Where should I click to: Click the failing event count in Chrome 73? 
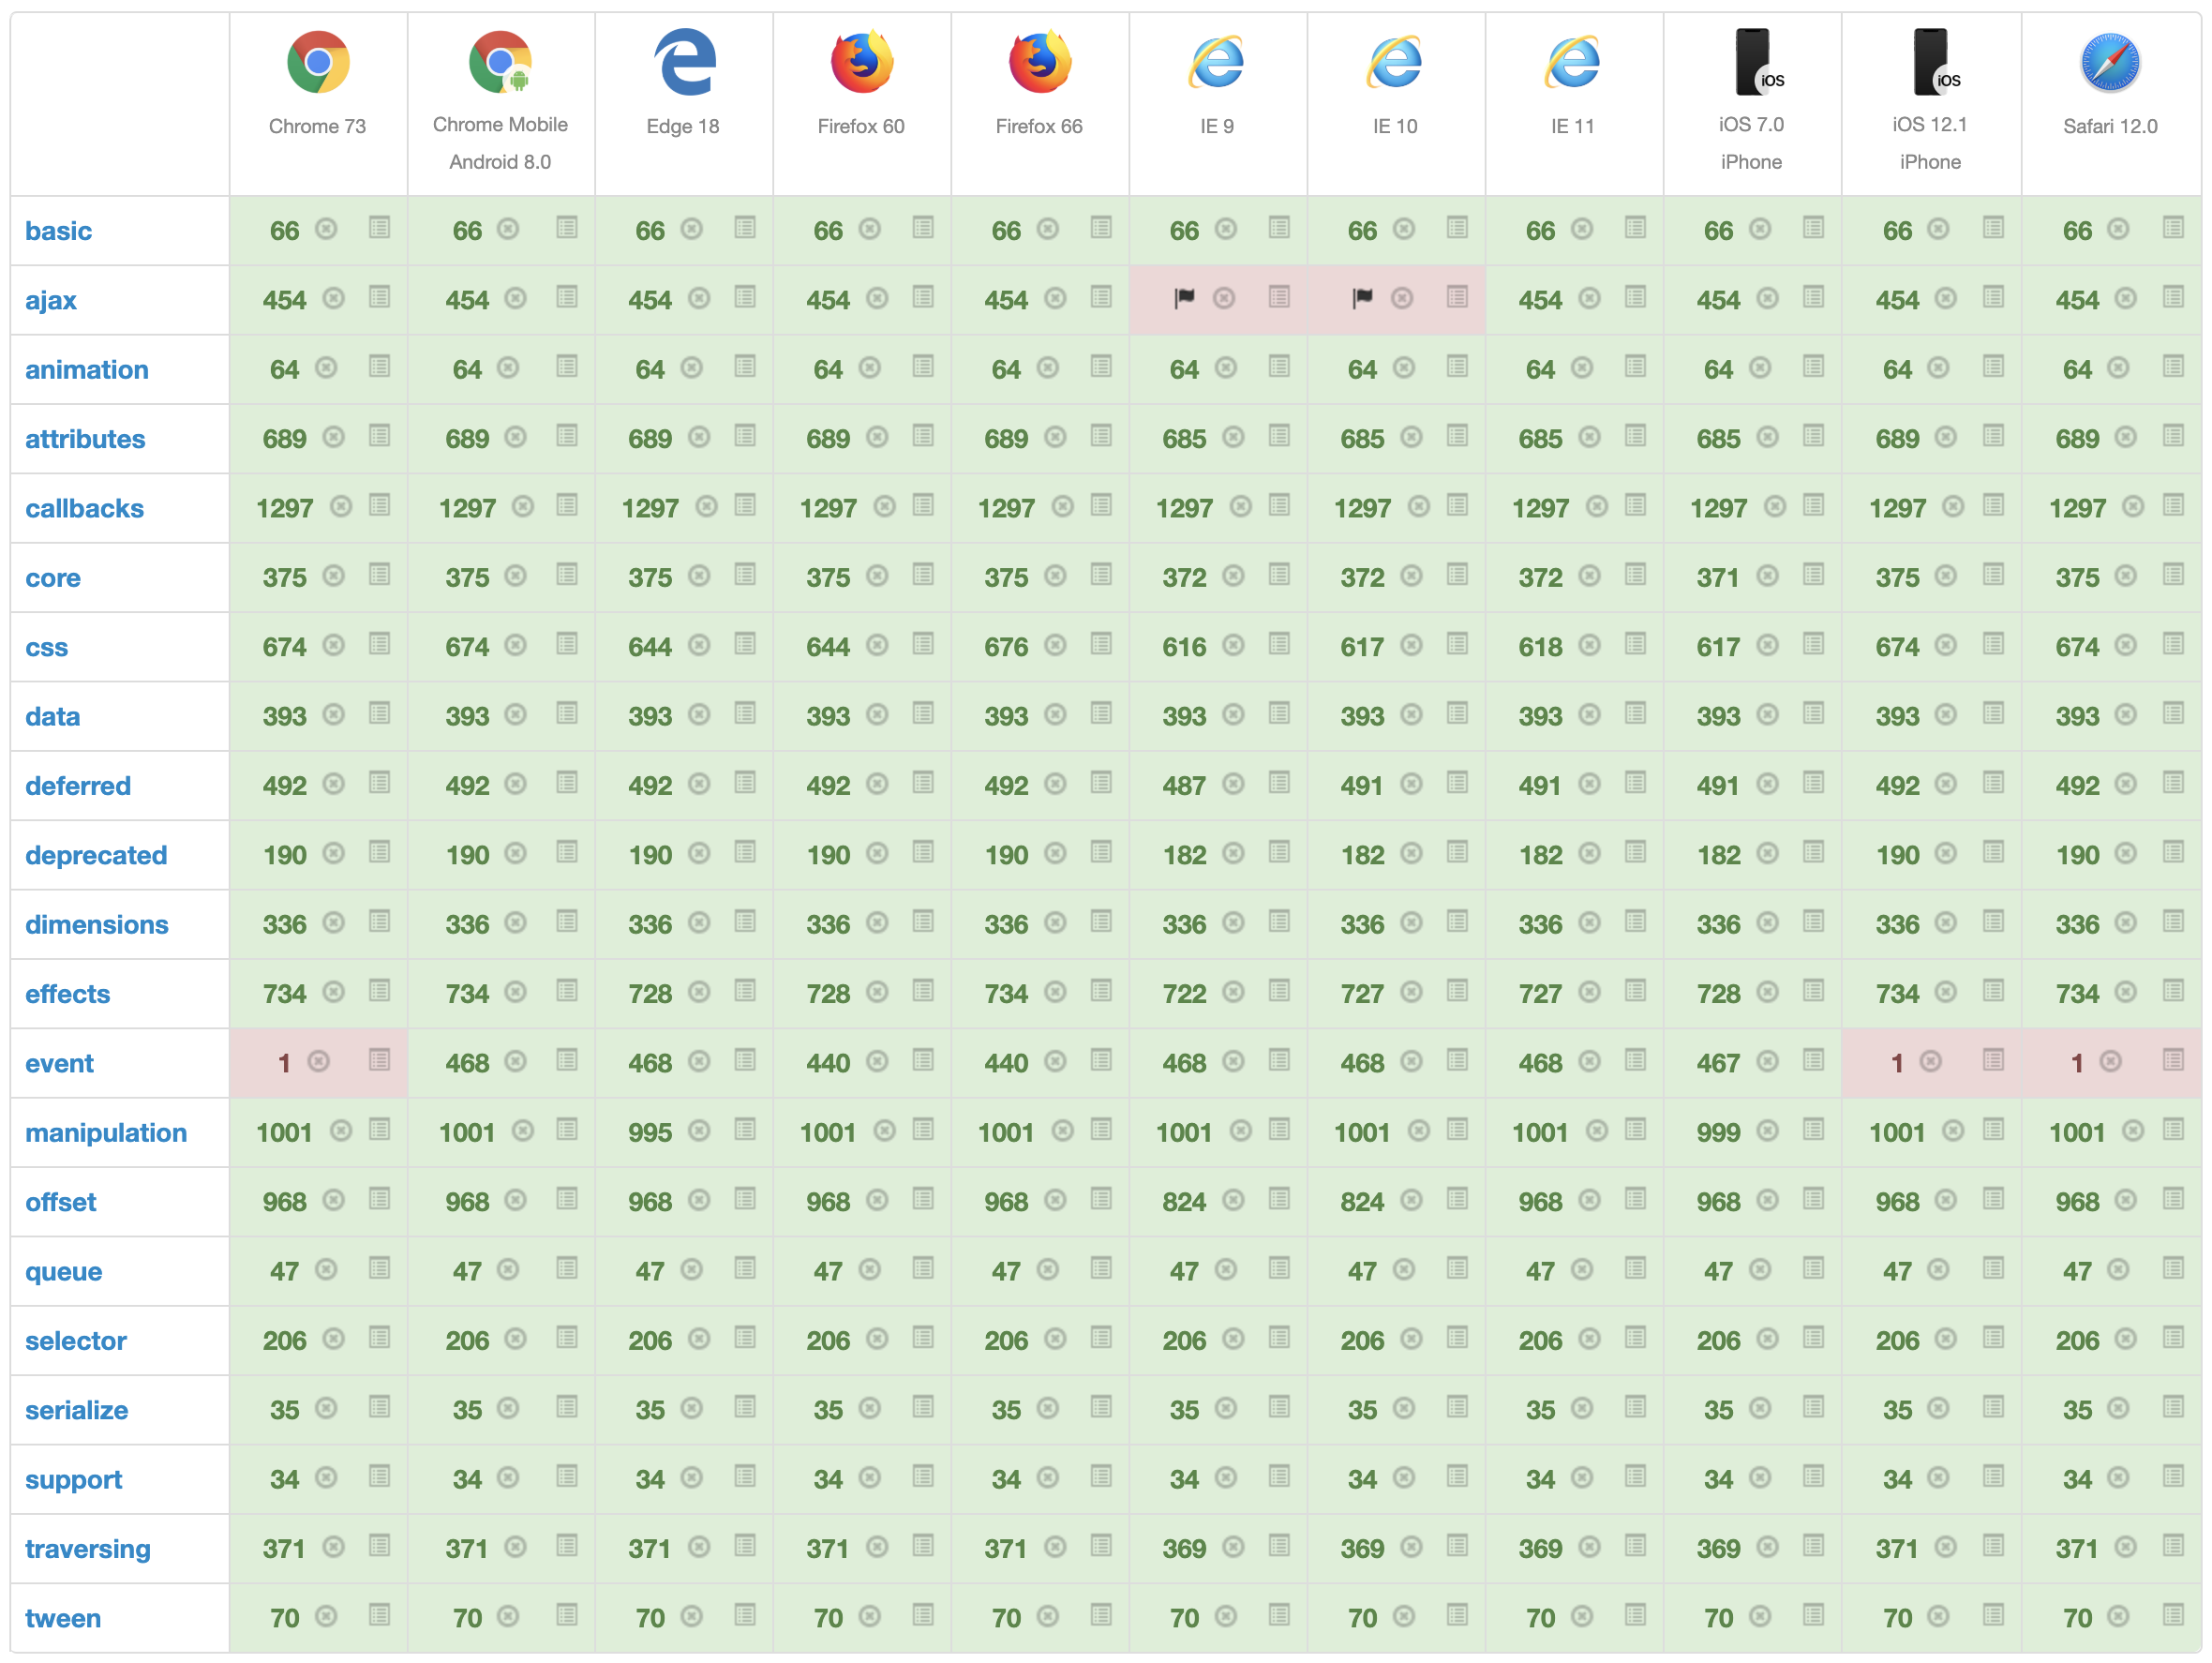[286, 1063]
